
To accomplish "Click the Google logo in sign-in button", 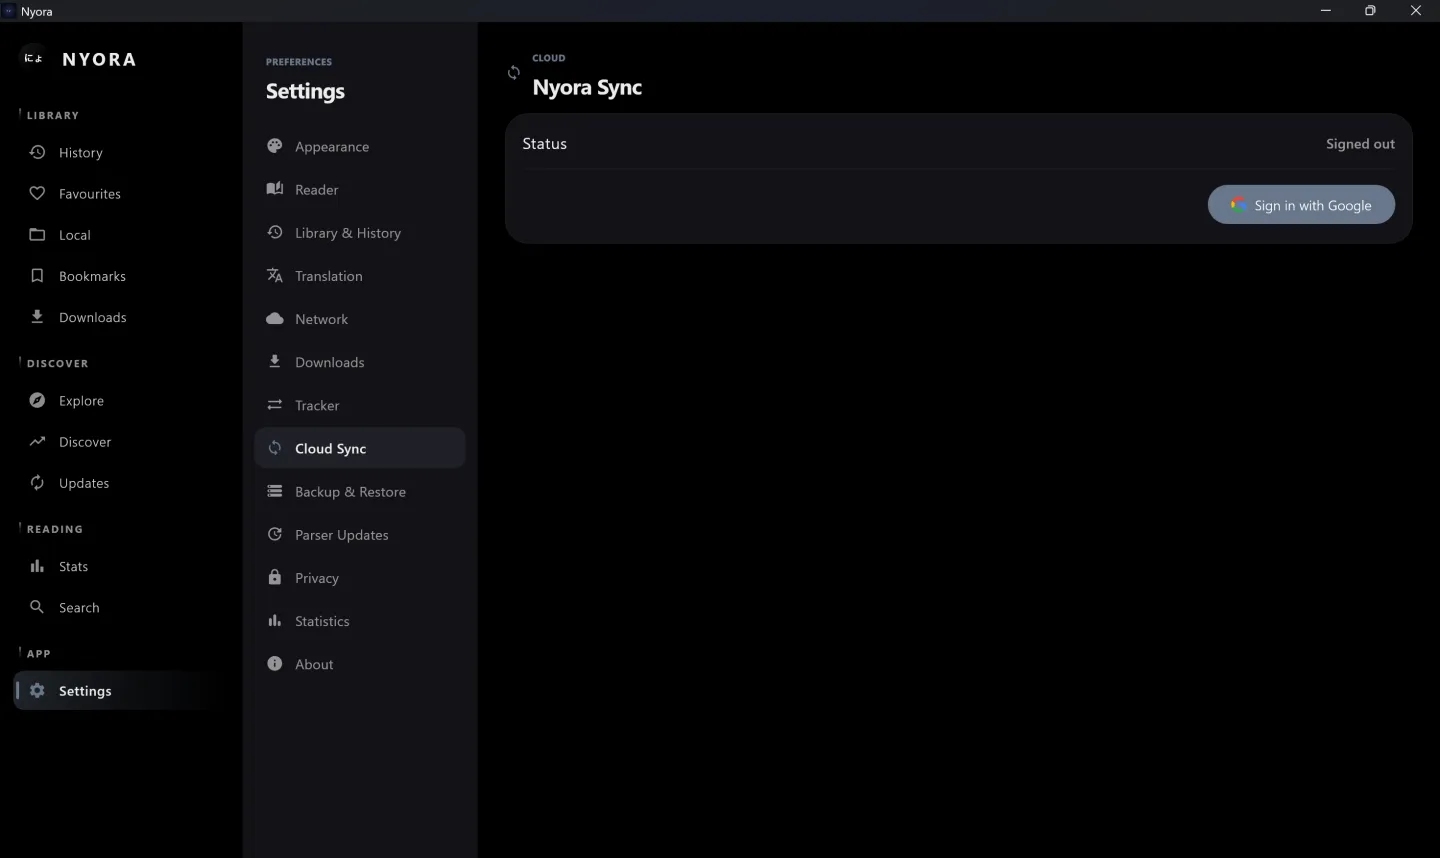I will tap(1238, 205).
